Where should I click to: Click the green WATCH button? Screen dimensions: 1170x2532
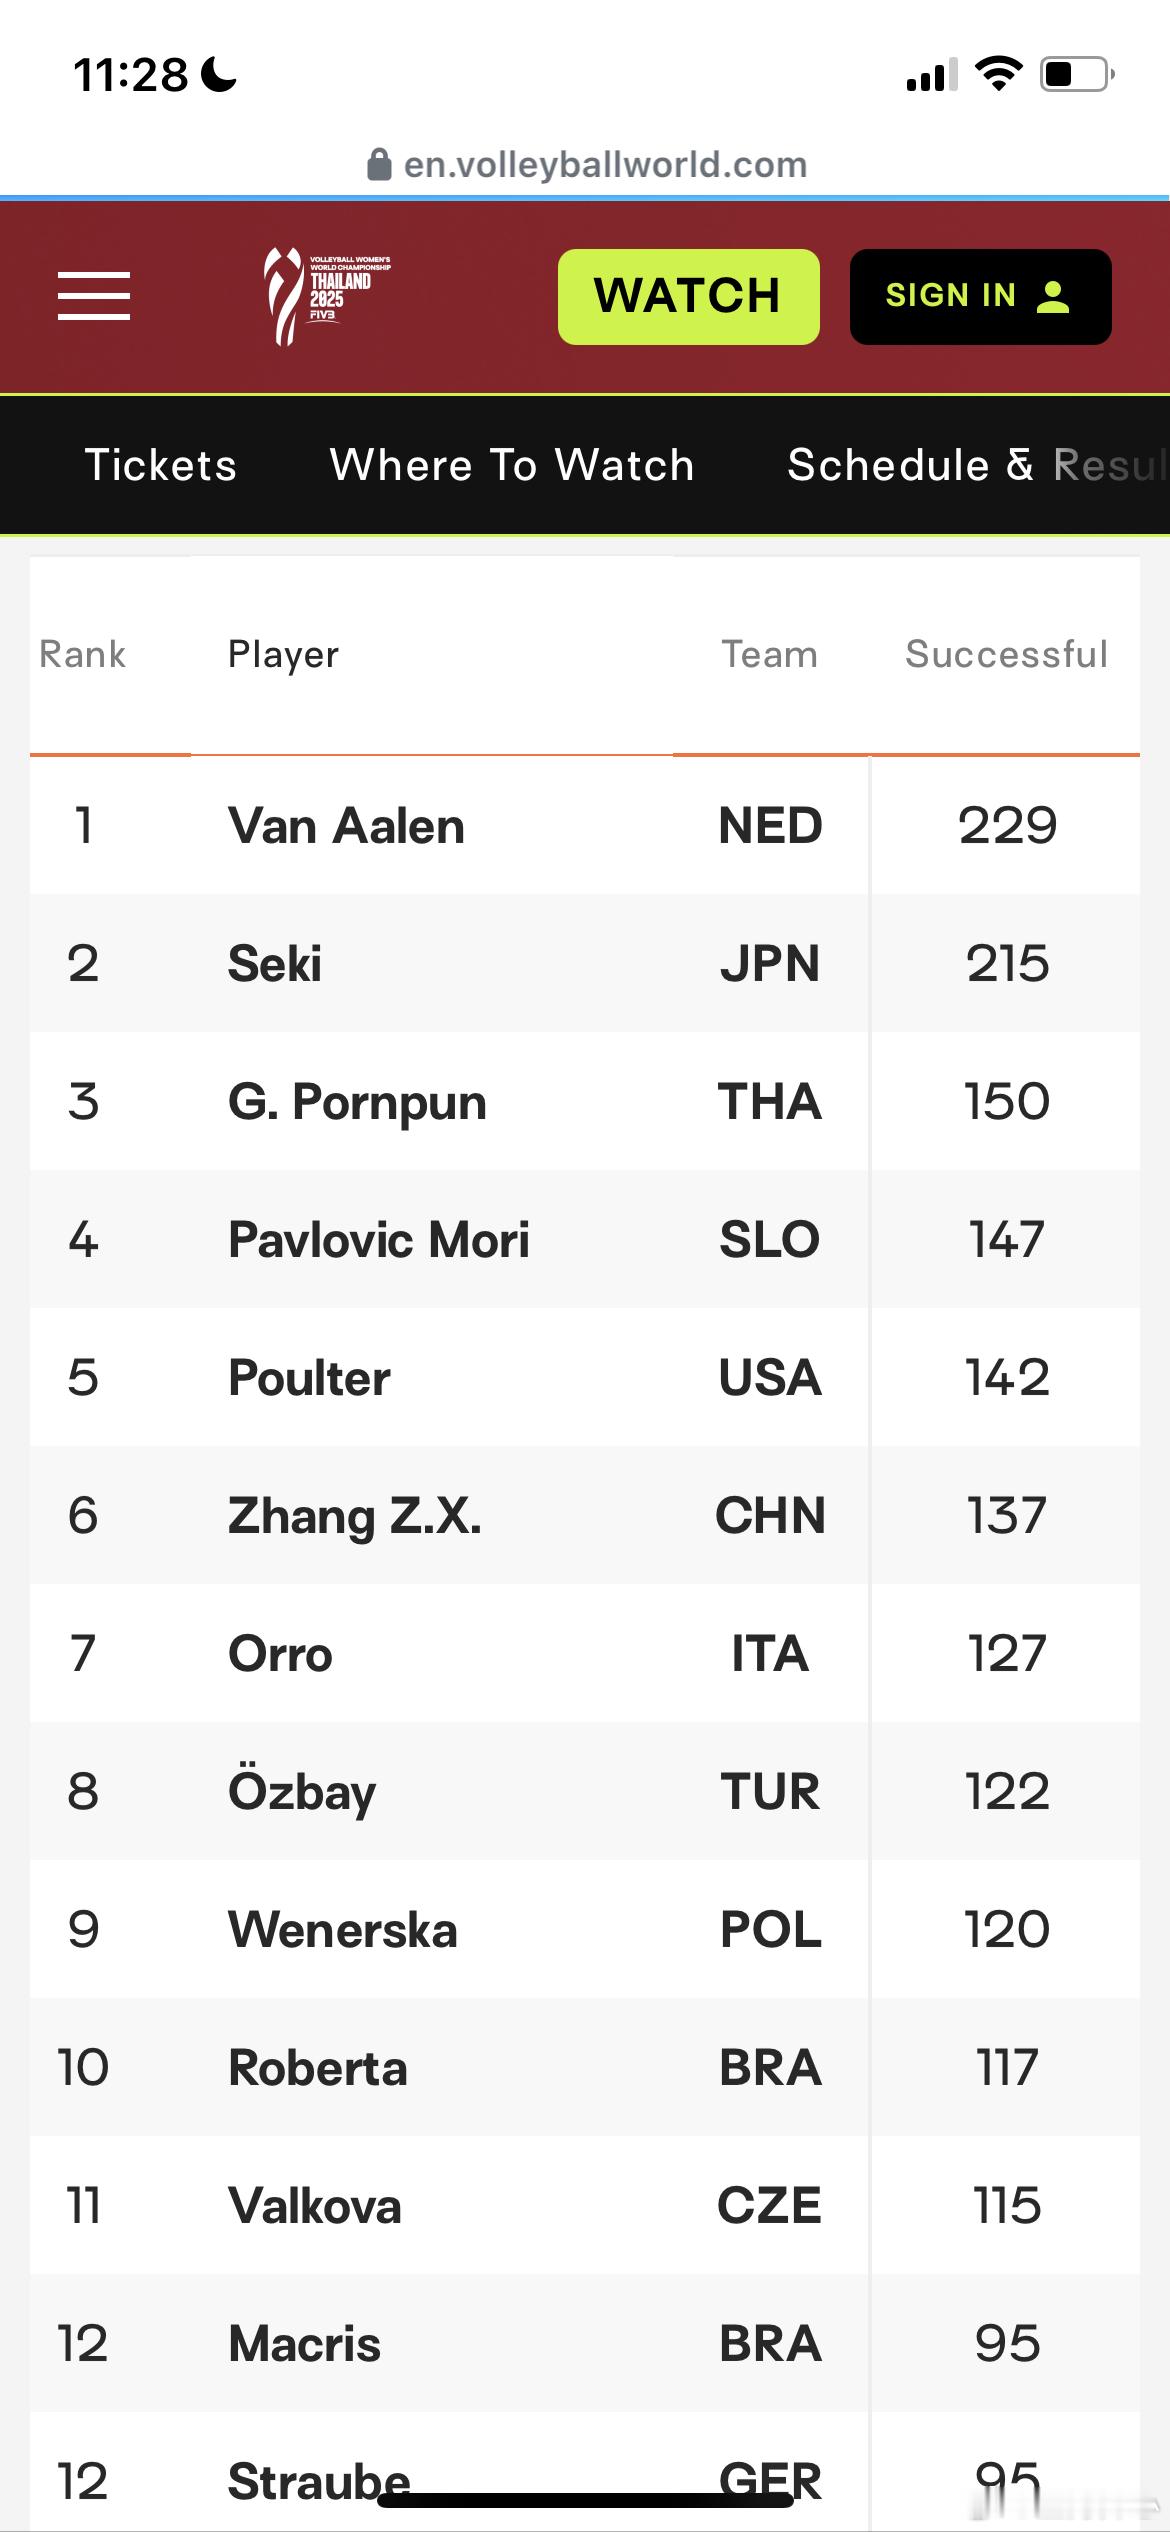coord(689,296)
